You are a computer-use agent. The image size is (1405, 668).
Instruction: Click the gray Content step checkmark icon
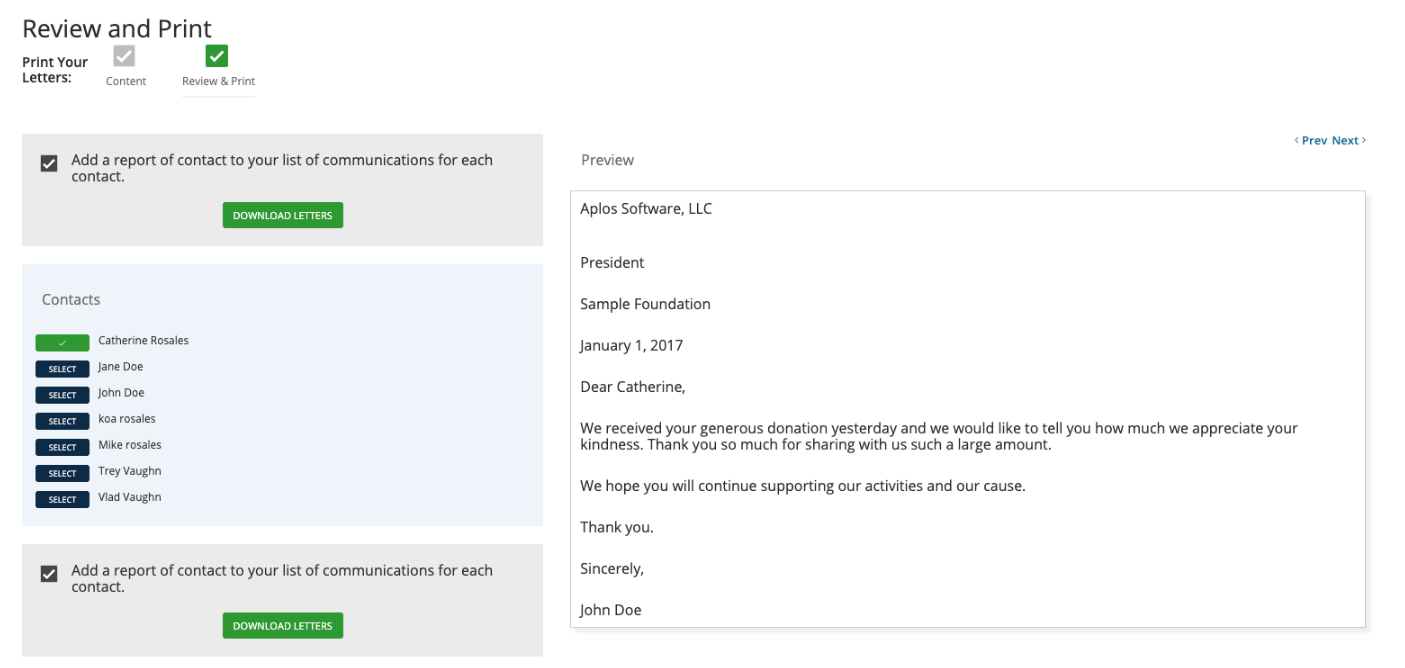[x=125, y=56]
